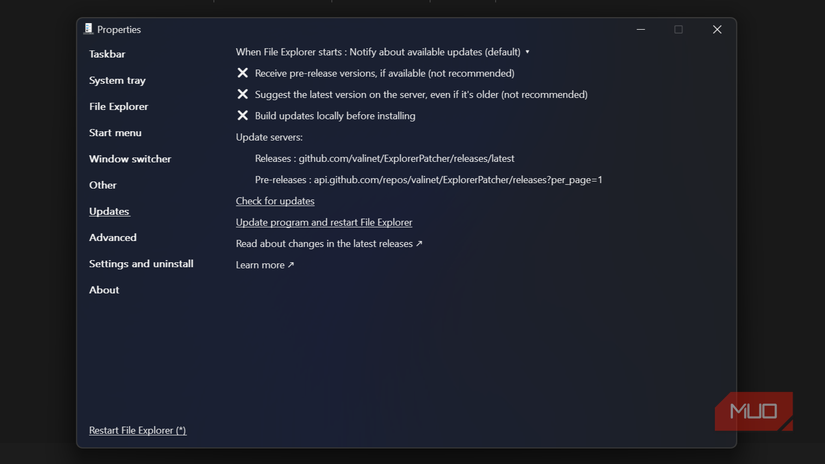
Task: Go to the File Explorer section
Action: [x=118, y=106]
